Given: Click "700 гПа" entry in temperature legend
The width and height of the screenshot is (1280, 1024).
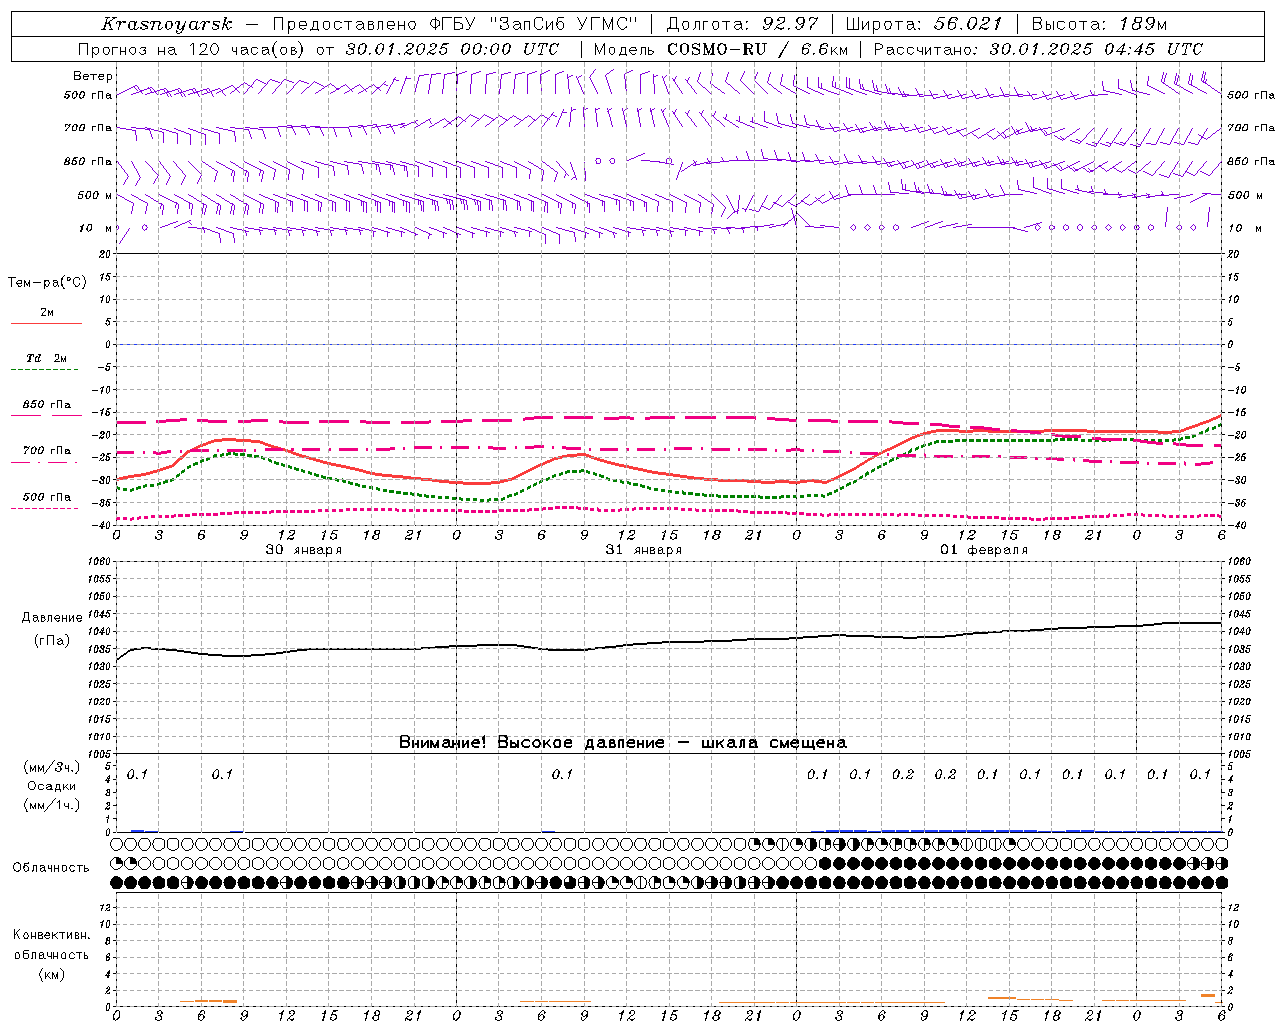Looking at the screenshot, I should 47,451.
